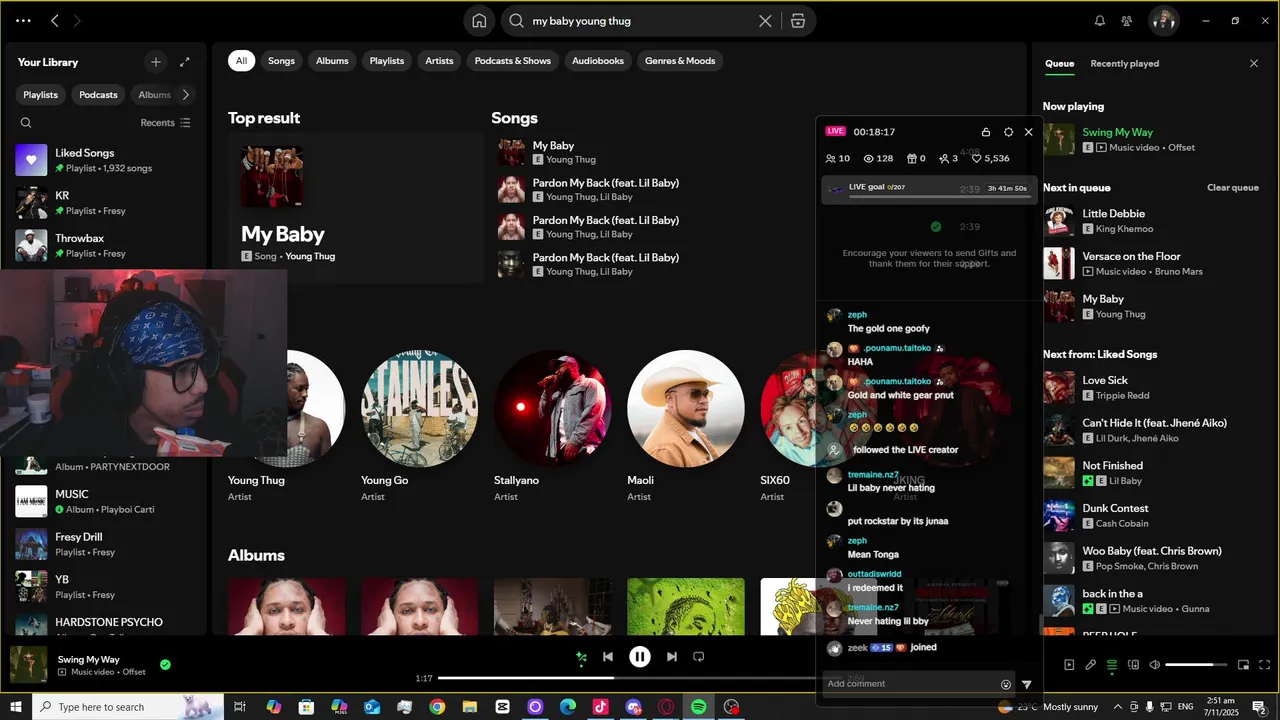This screenshot has width=1280, height=720.
Task: Click Clear queue
Action: pyautogui.click(x=1233, y=188)
